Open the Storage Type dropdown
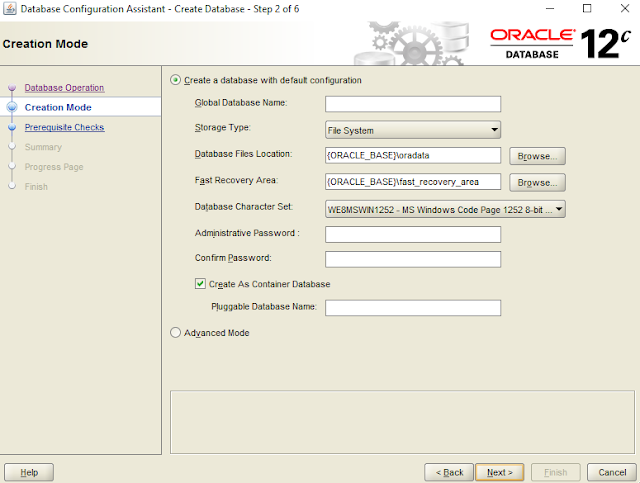Screen dimensions: 640x483 tap(413, 130)
